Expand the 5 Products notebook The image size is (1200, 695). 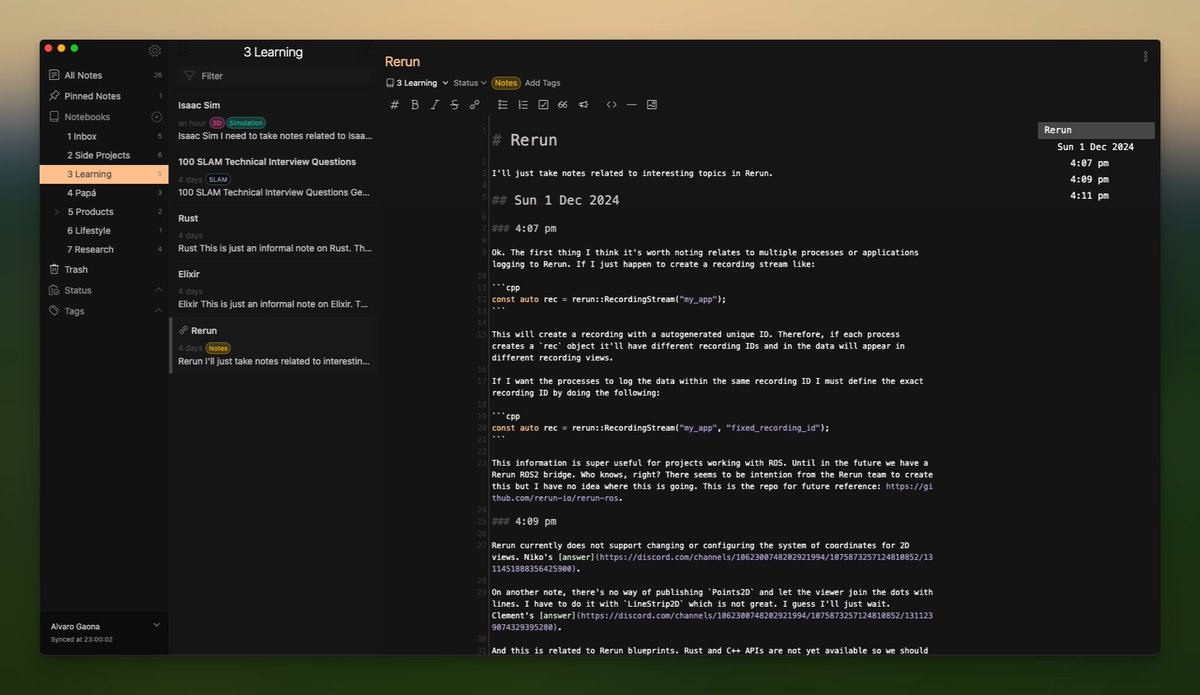click(x=56, y=212)
